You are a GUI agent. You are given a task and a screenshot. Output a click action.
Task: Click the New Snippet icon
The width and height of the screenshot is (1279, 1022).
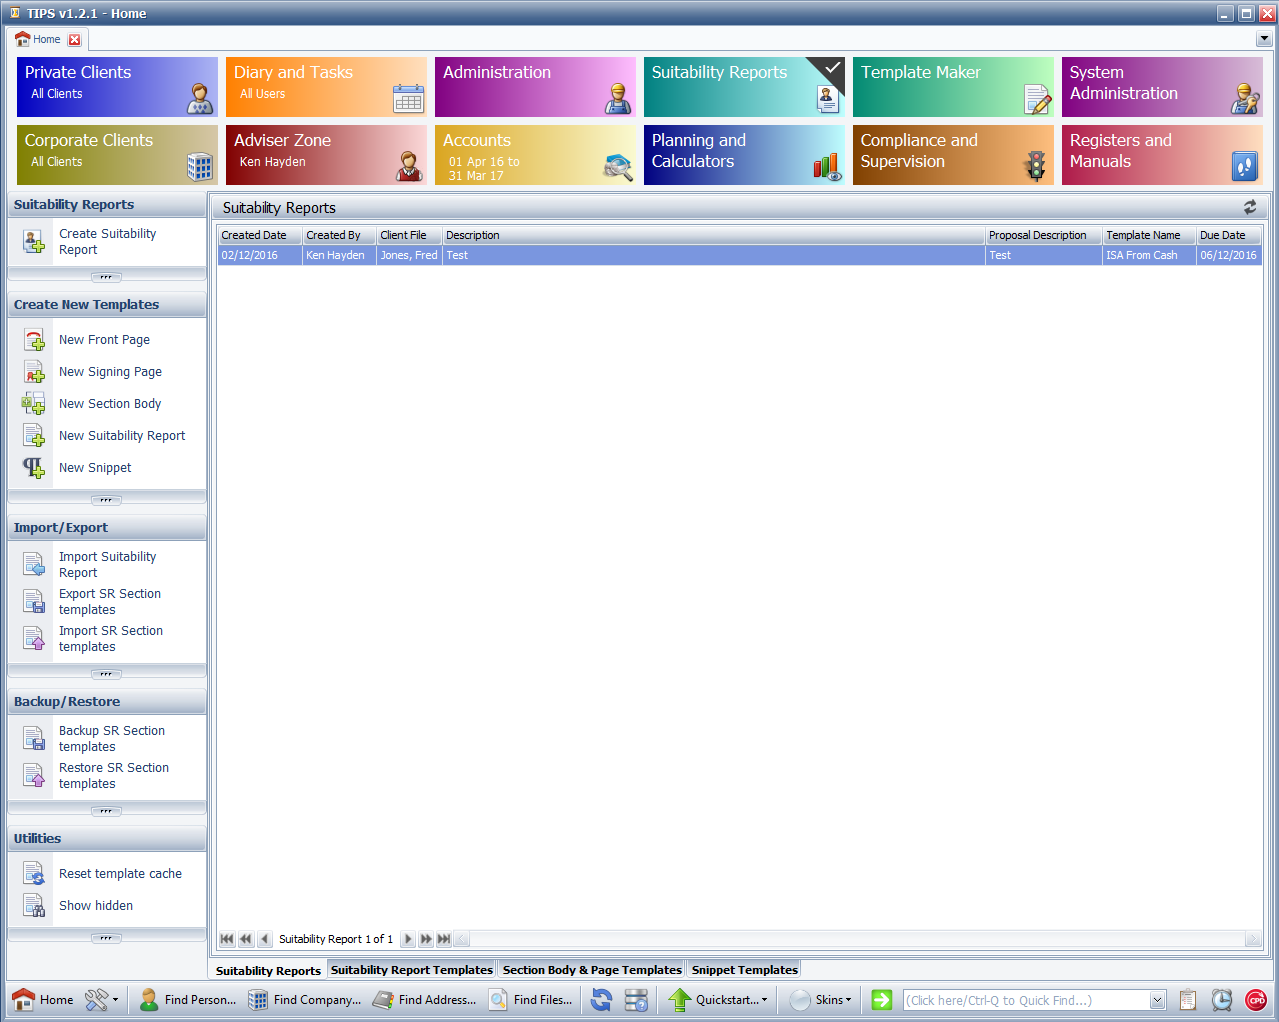(x=34, y=468)
